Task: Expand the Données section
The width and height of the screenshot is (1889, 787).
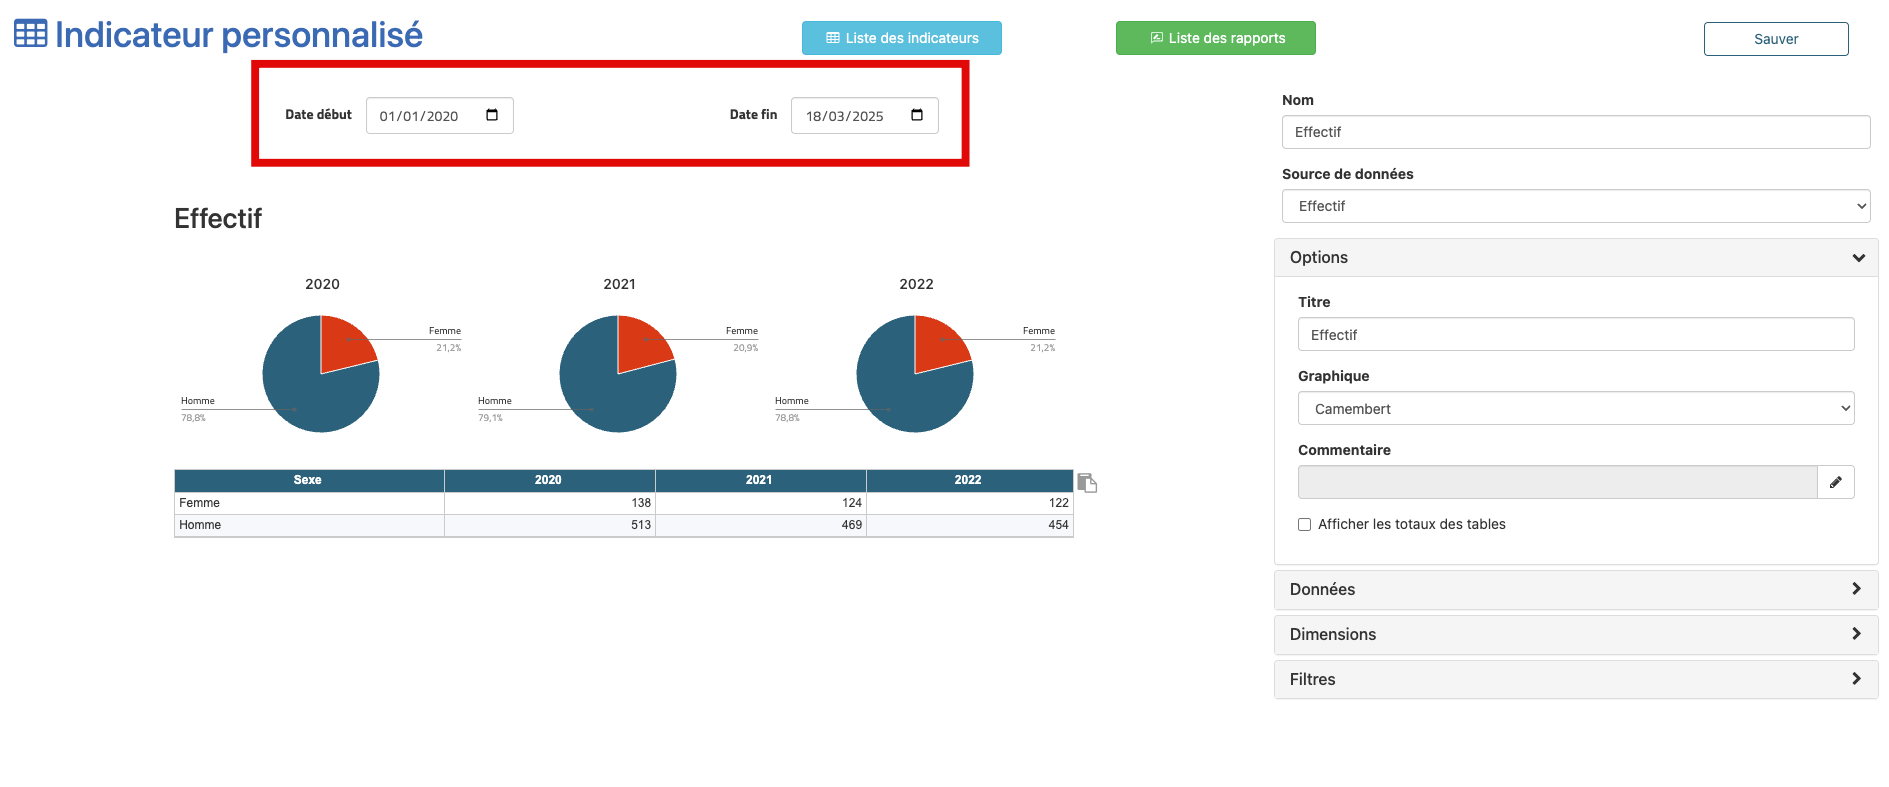Action: 1576,589
